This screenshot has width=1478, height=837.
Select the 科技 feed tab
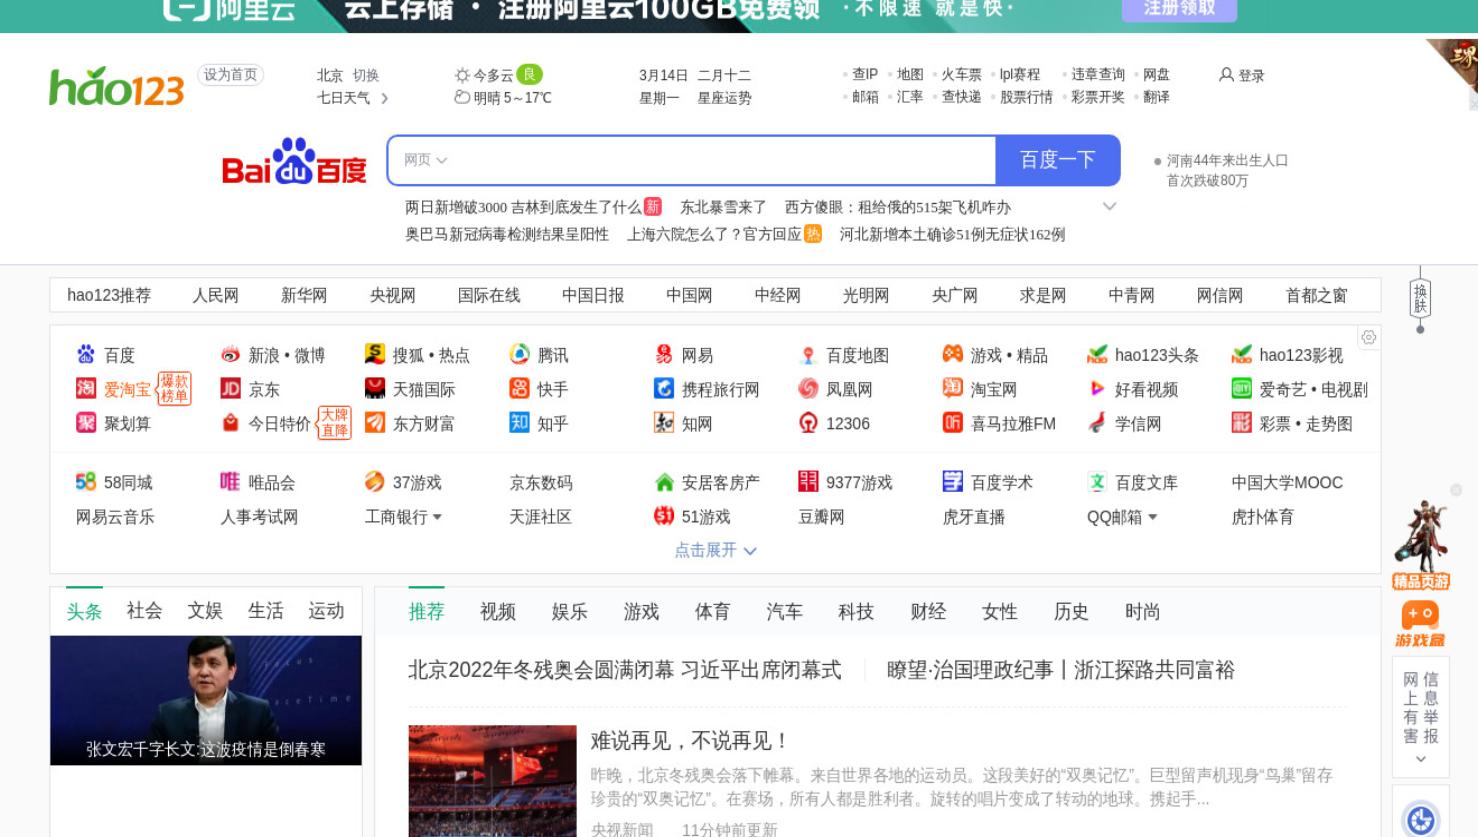pos(856,612)
